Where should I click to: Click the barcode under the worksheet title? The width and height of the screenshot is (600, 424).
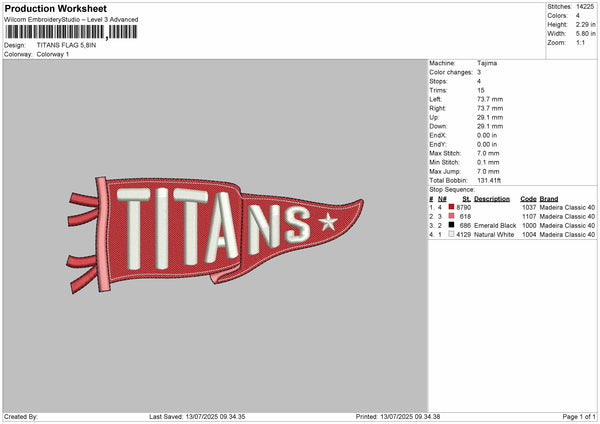(x=70, y=32)
